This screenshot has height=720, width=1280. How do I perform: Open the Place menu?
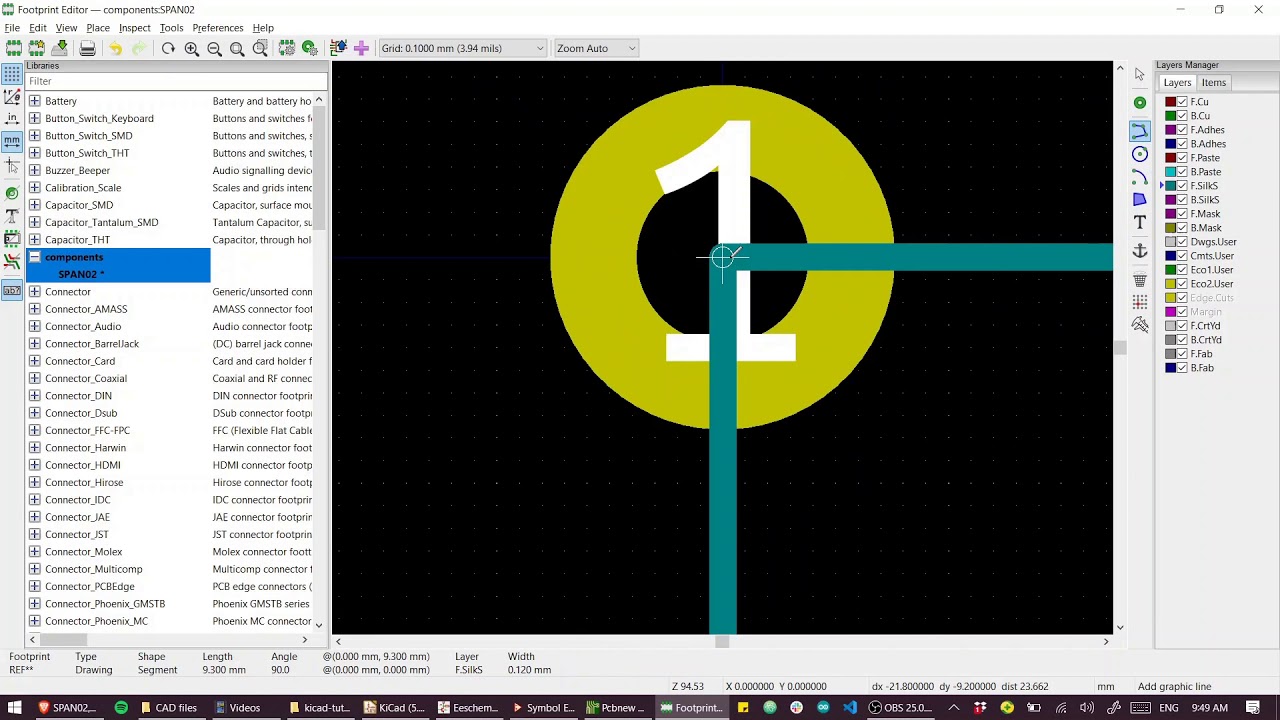pyautogui.click(x=98, y=28)
